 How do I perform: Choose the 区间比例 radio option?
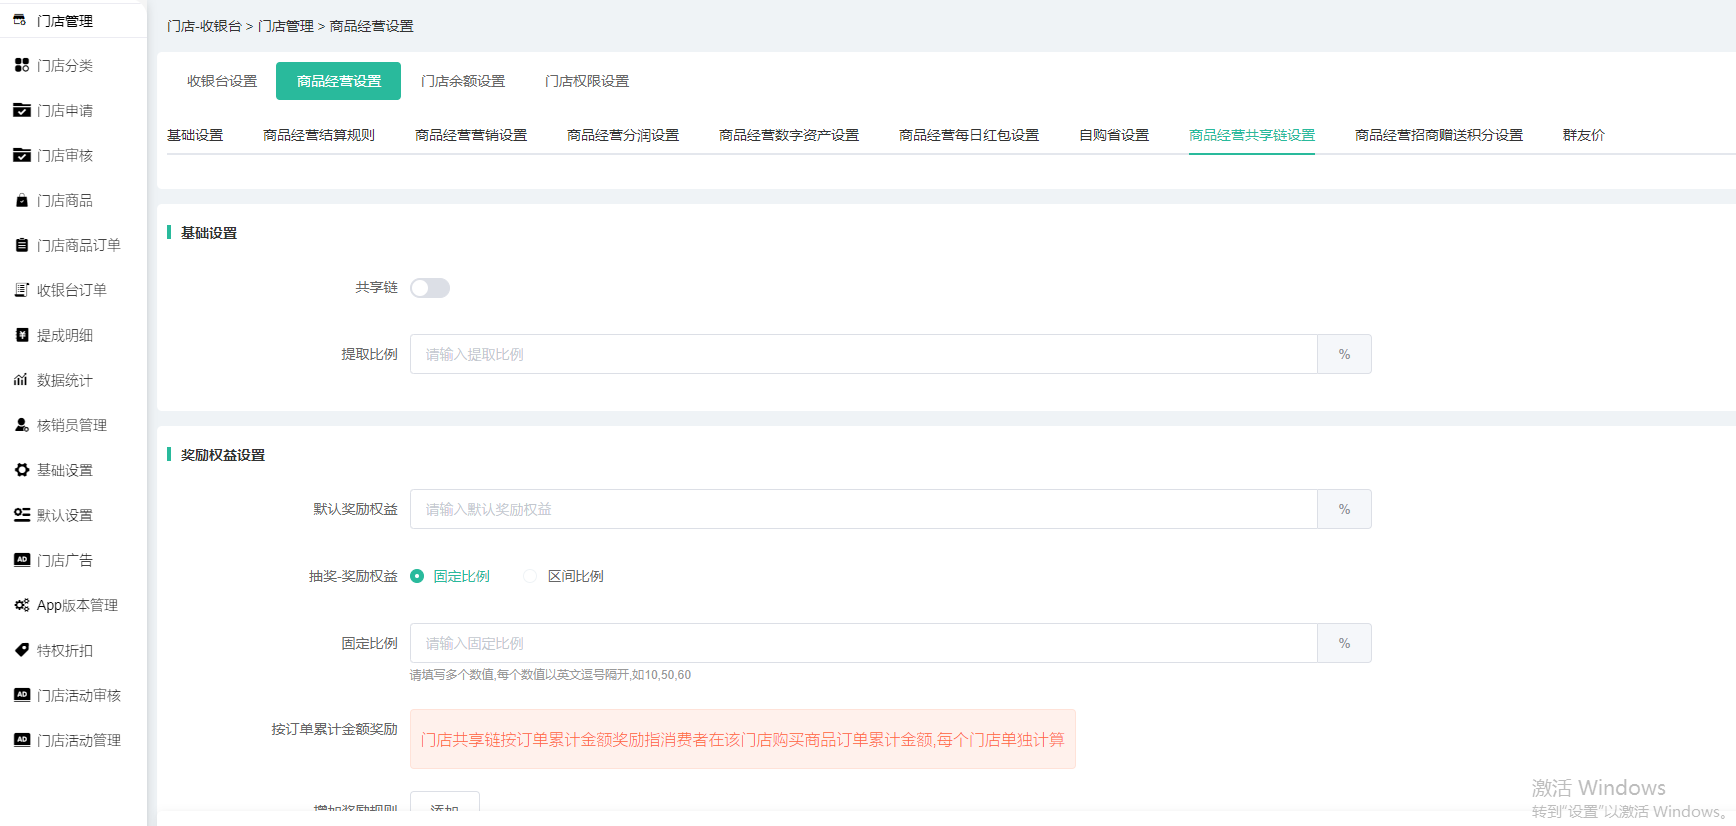click(531, 576)
